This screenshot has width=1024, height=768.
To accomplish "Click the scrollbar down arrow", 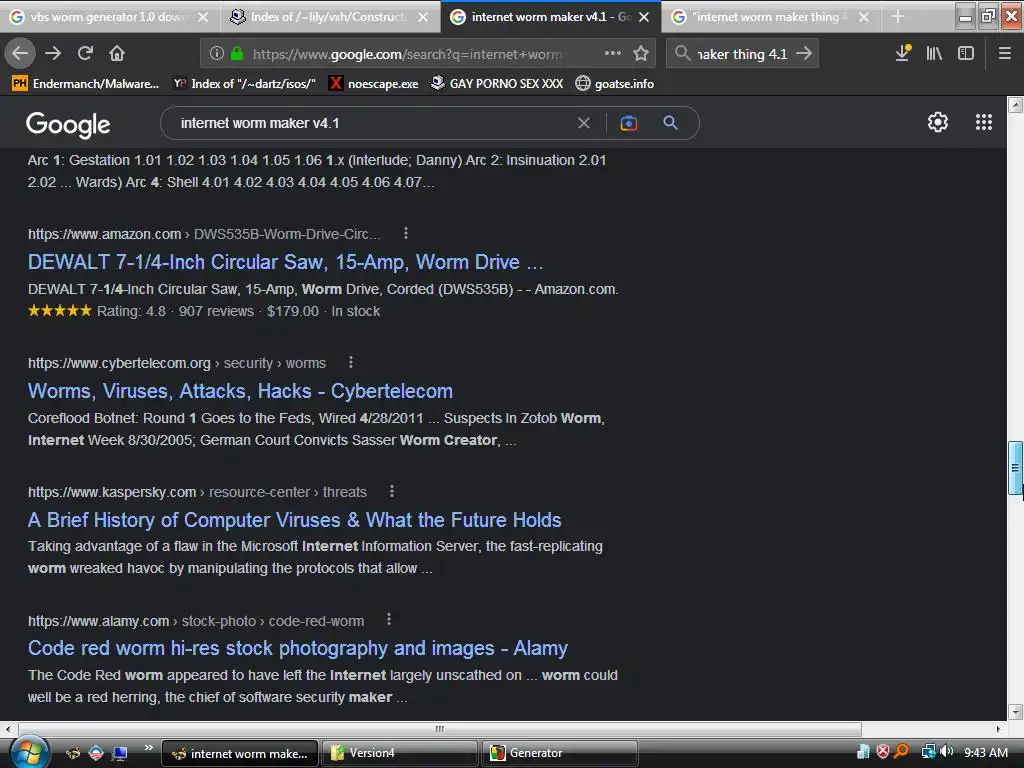I will pos(1015,712).
